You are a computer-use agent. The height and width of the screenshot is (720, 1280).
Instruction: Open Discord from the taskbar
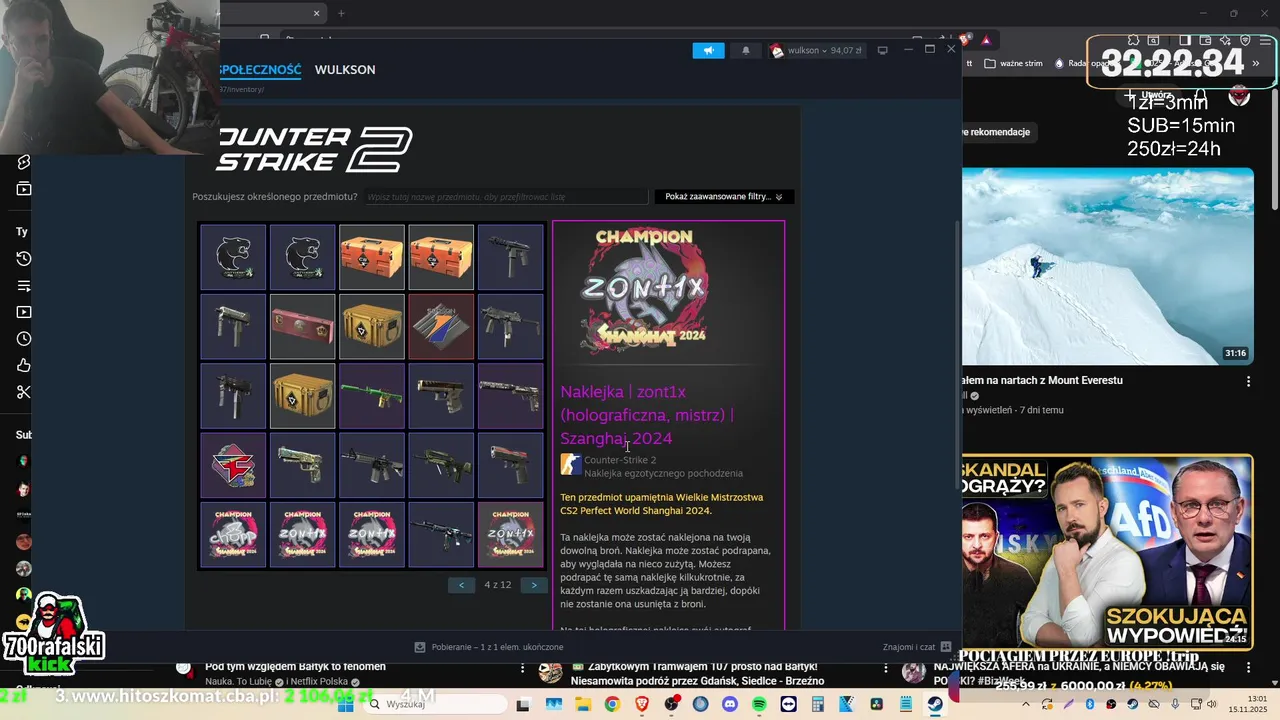point(730,705)
